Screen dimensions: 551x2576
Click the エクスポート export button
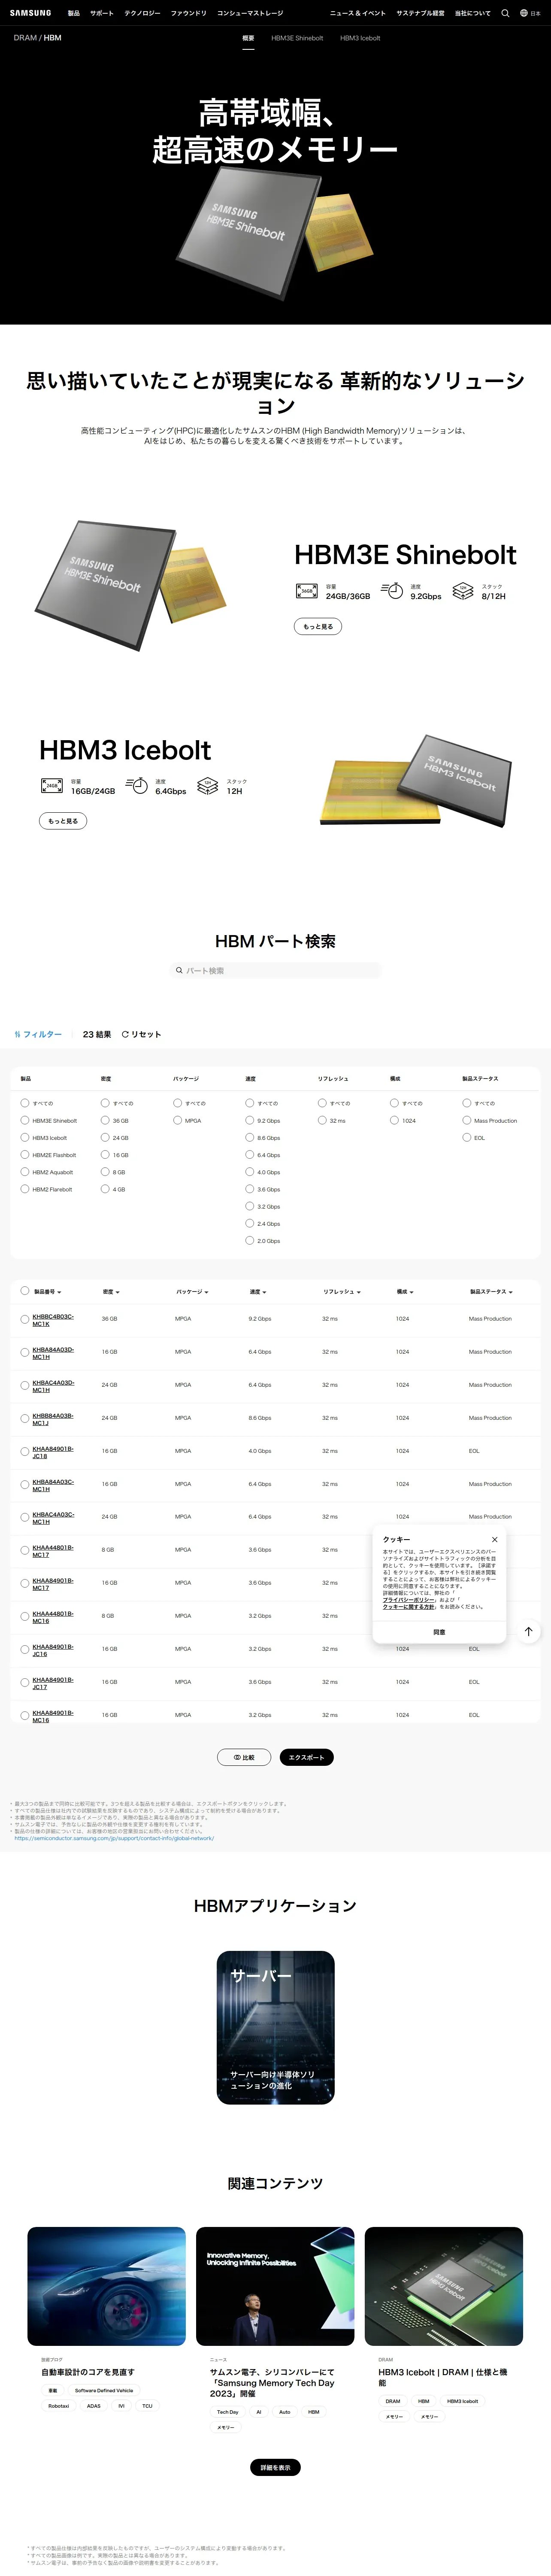(x=306, y=1757)
